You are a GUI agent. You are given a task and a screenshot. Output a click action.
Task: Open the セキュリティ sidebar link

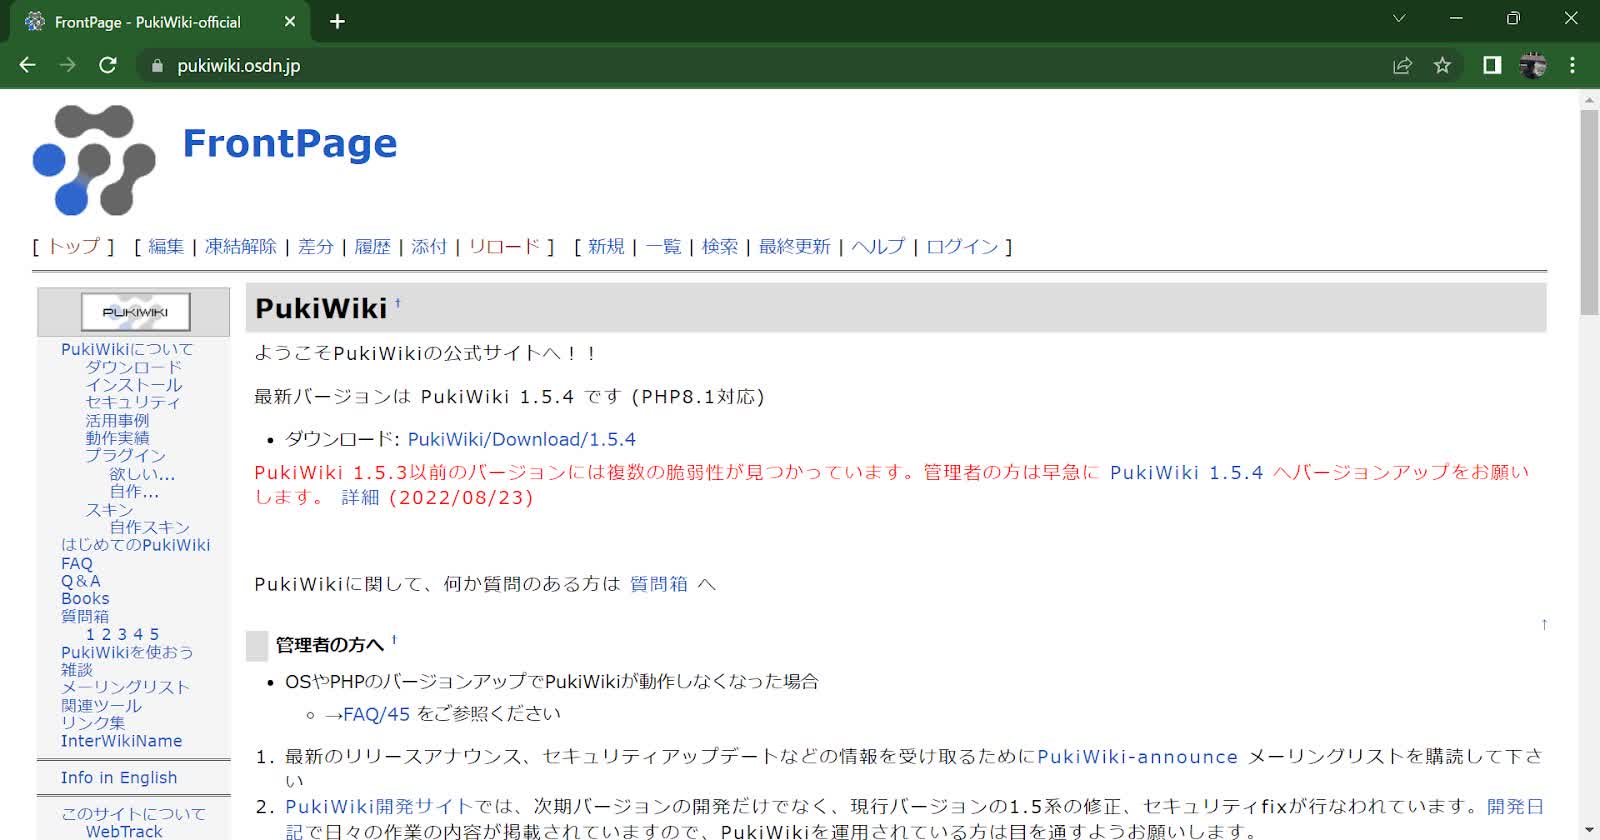point(133,402)
